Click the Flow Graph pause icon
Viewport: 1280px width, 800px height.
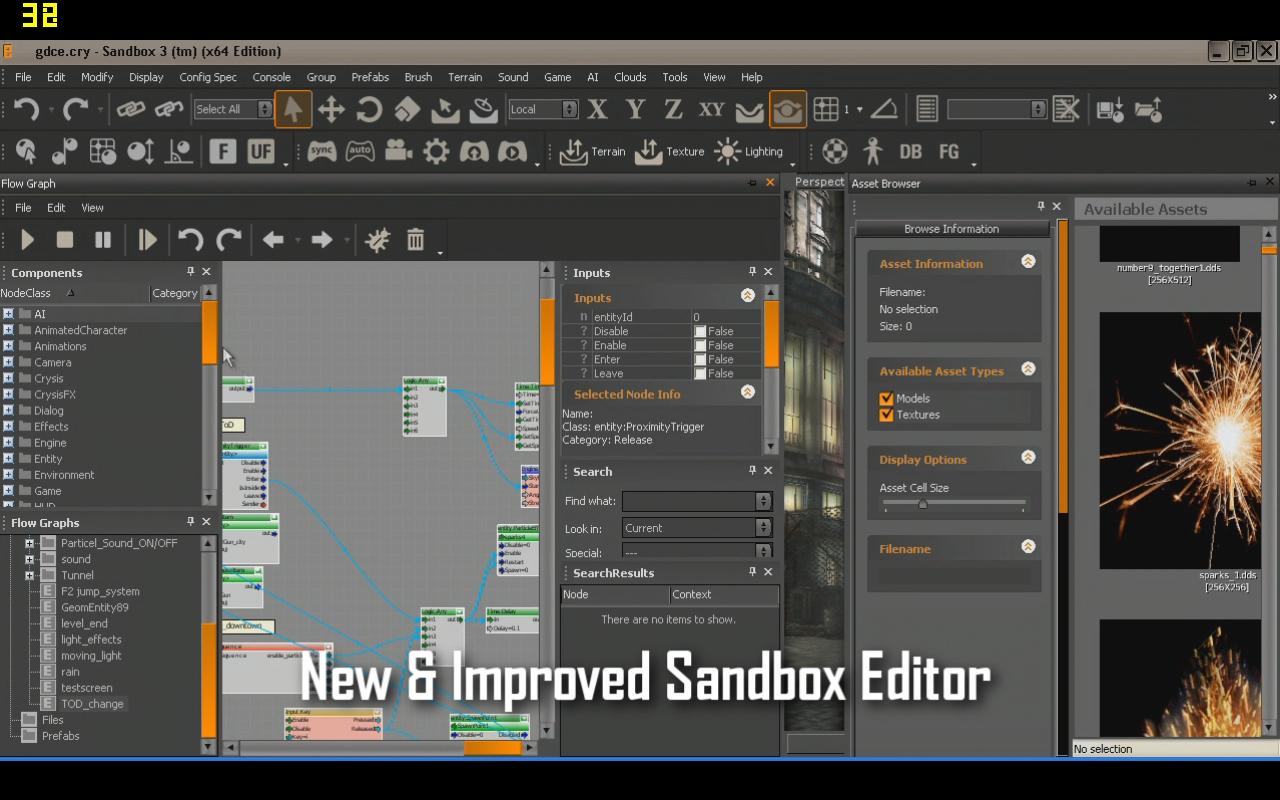(103, 240)
